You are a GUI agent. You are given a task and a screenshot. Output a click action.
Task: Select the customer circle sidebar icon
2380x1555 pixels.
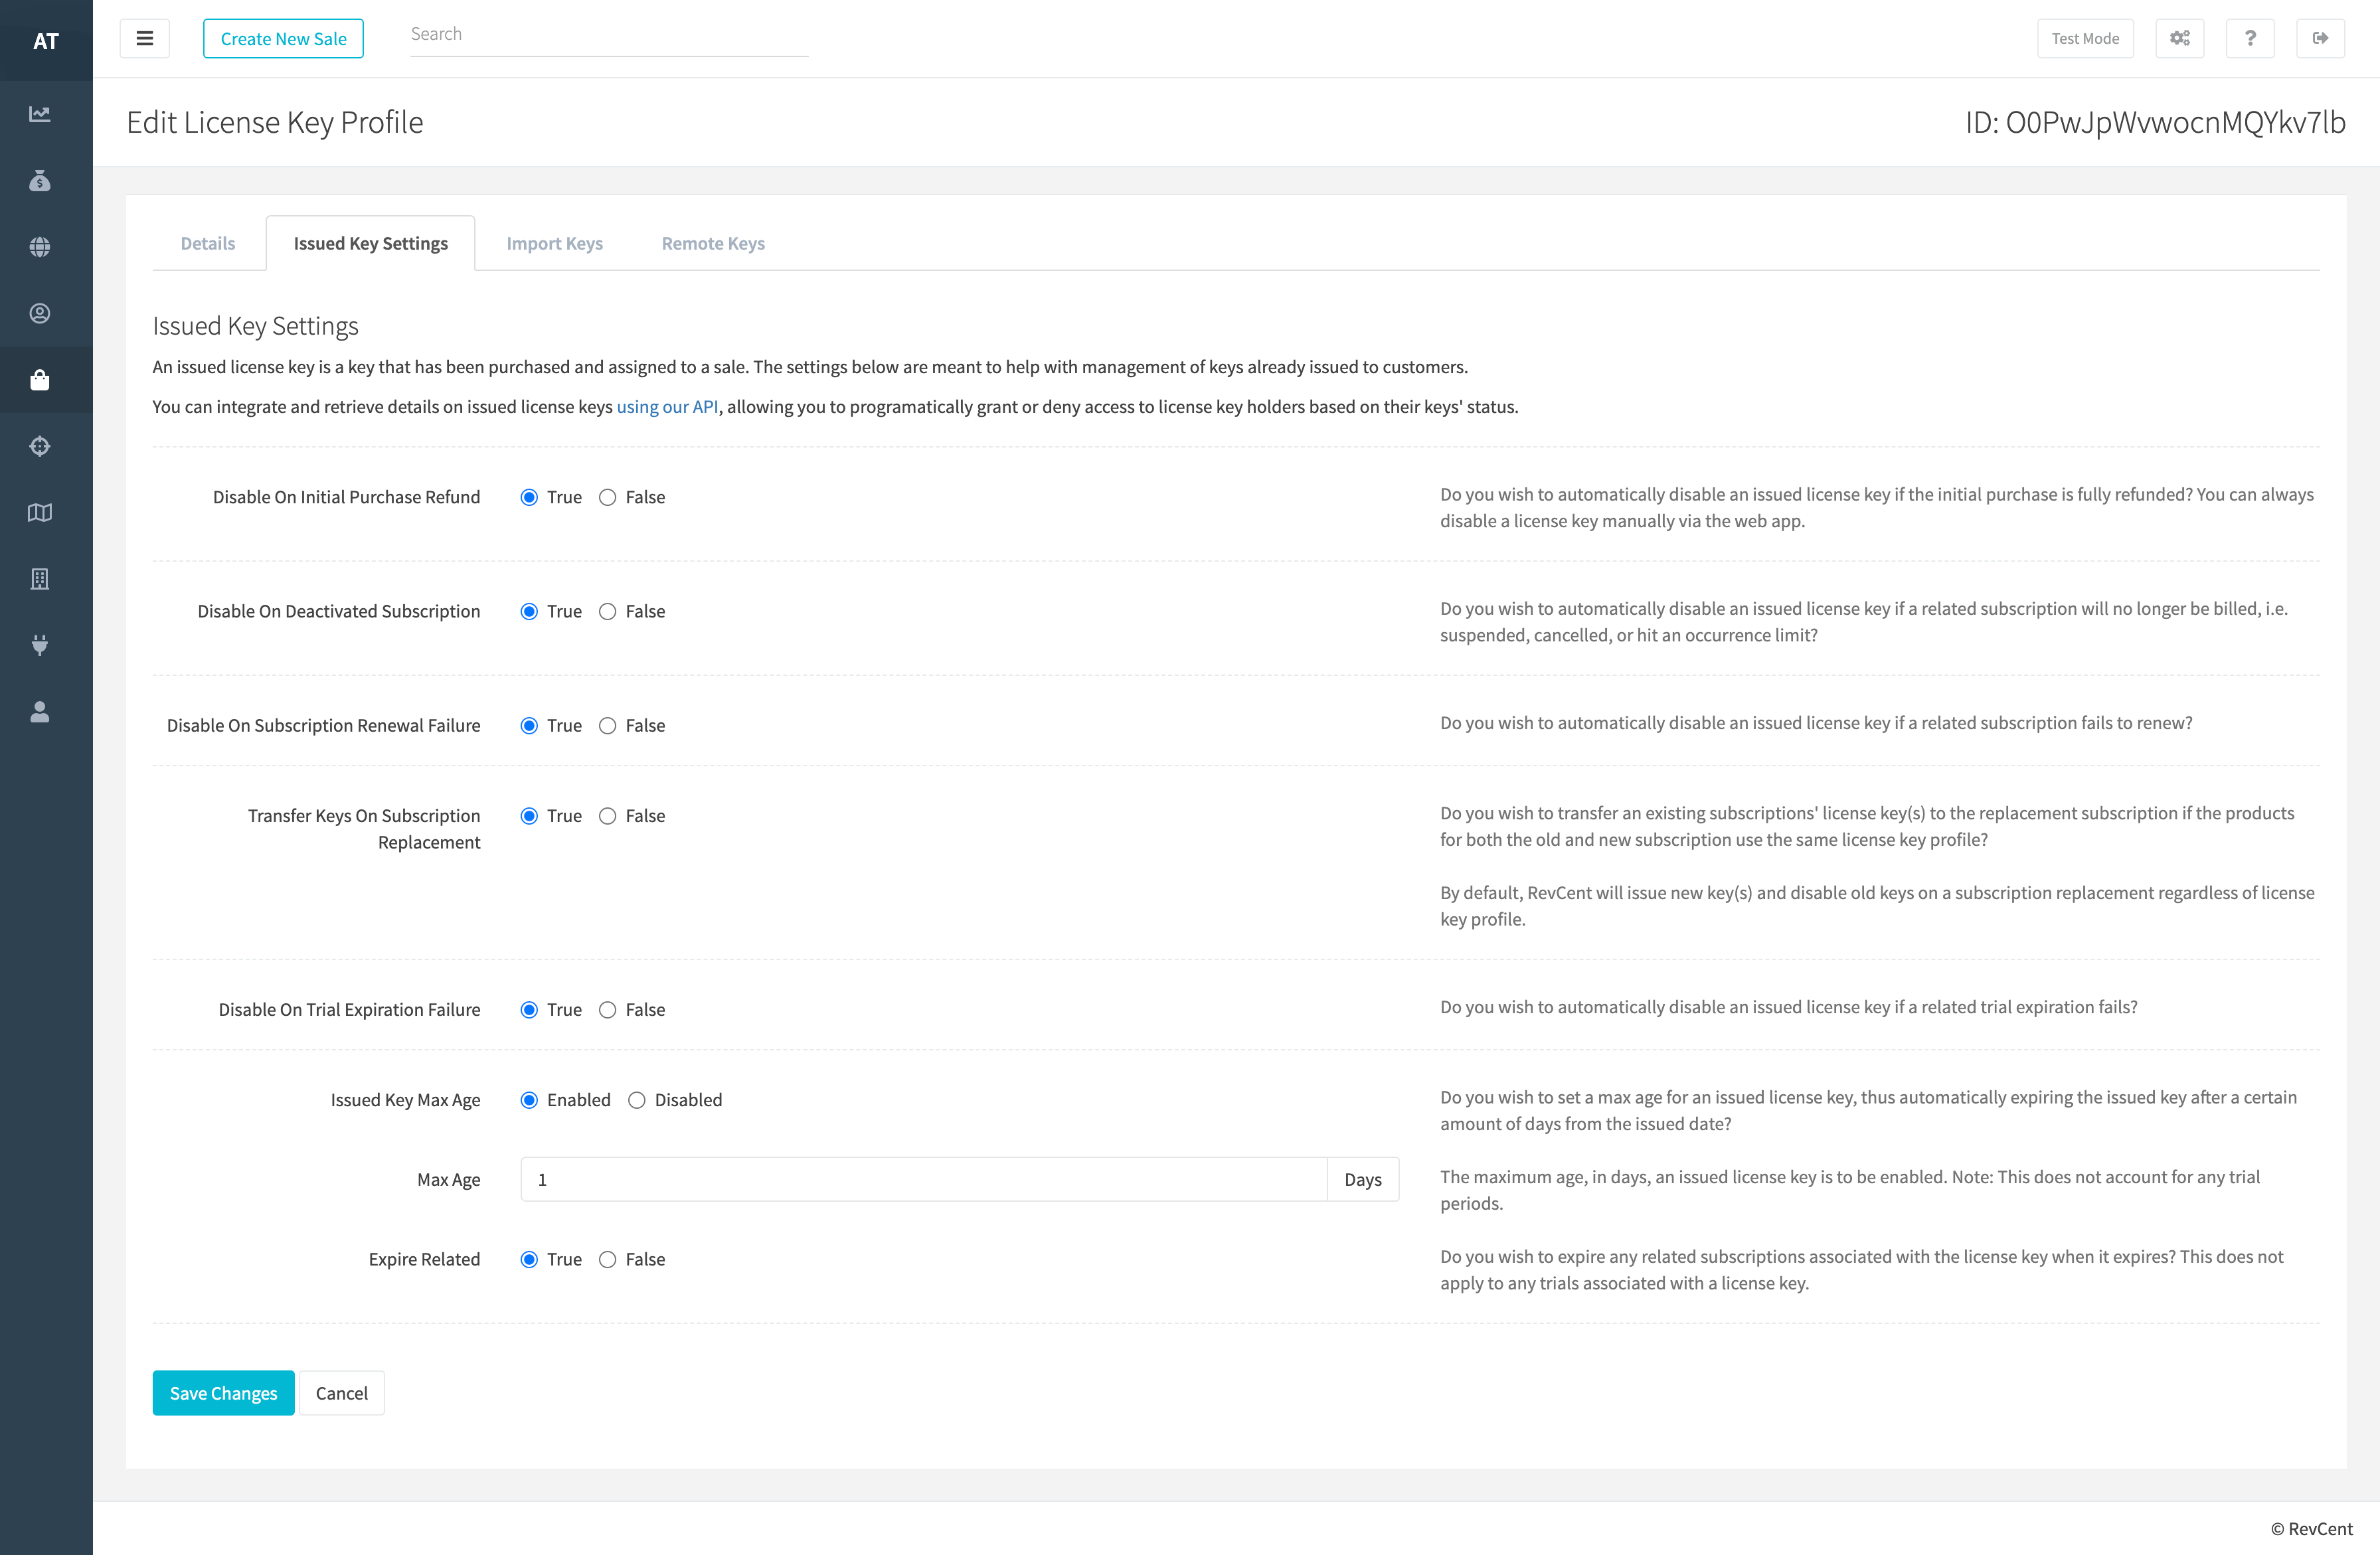[x=40, y=313]
